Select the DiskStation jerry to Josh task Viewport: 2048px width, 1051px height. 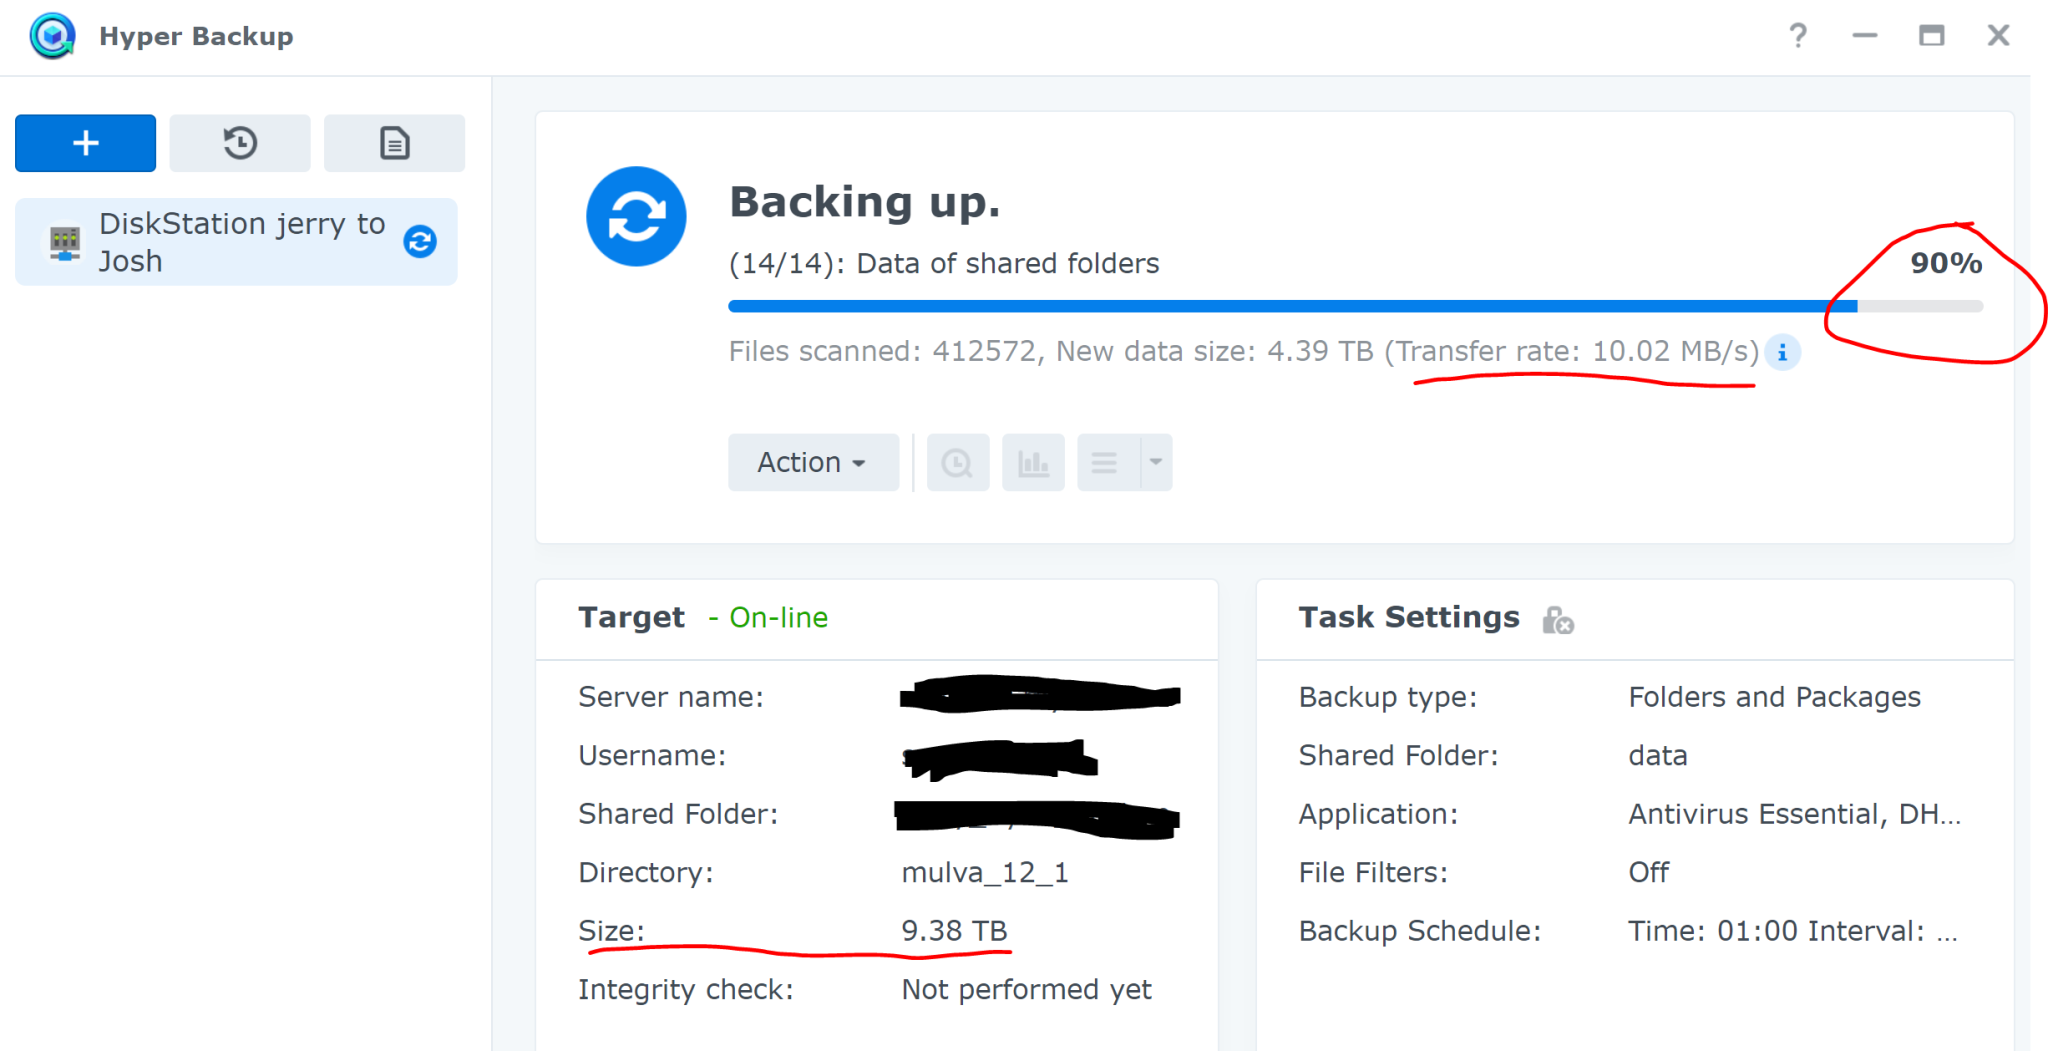236,242
